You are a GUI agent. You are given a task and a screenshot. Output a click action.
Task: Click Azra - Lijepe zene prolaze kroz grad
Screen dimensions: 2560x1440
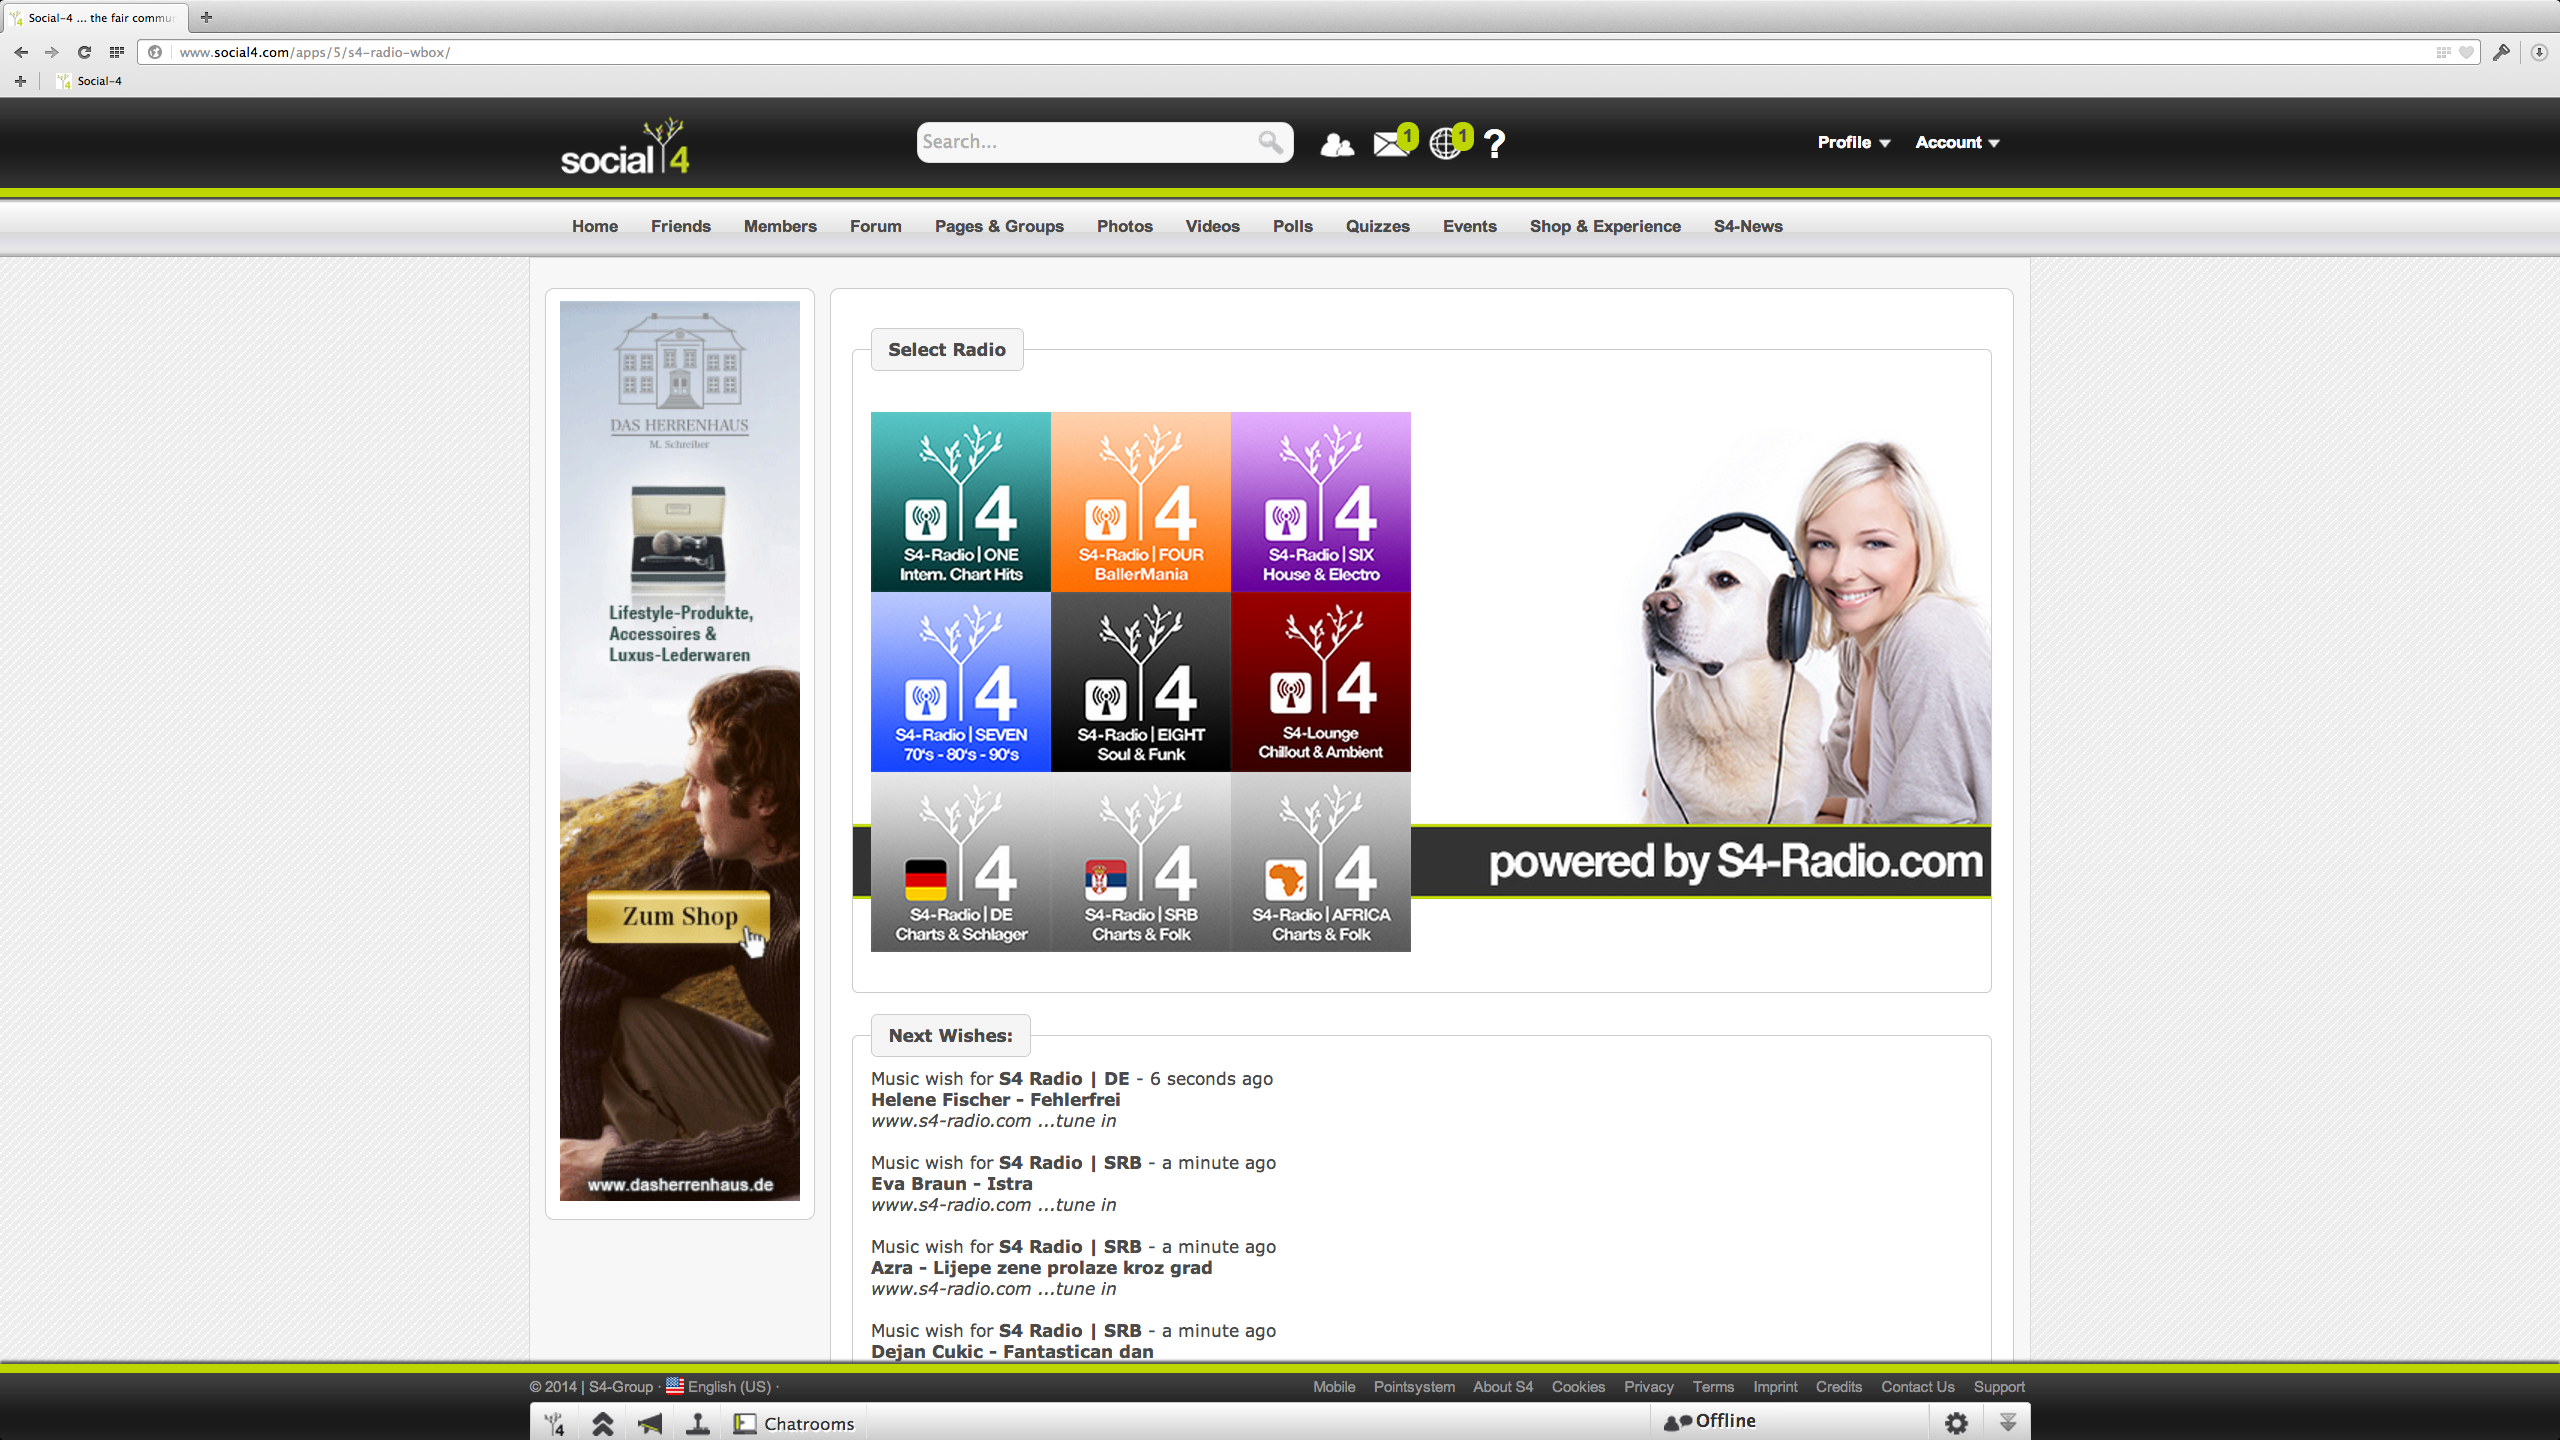pos(1041,1268)
